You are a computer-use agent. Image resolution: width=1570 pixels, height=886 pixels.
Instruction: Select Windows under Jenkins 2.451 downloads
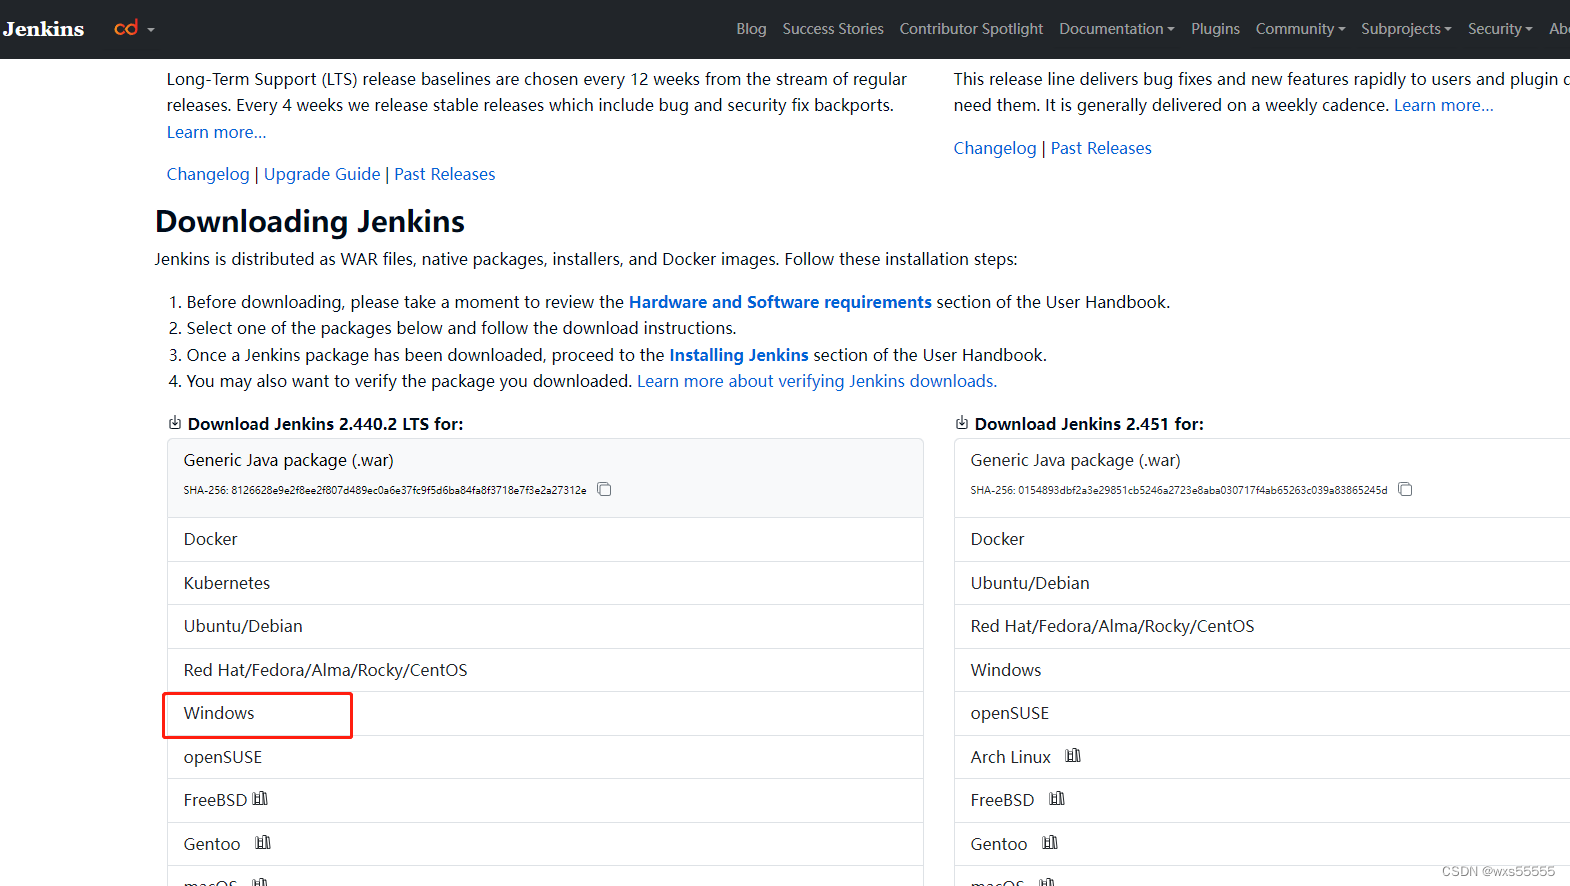[1262, 670]
